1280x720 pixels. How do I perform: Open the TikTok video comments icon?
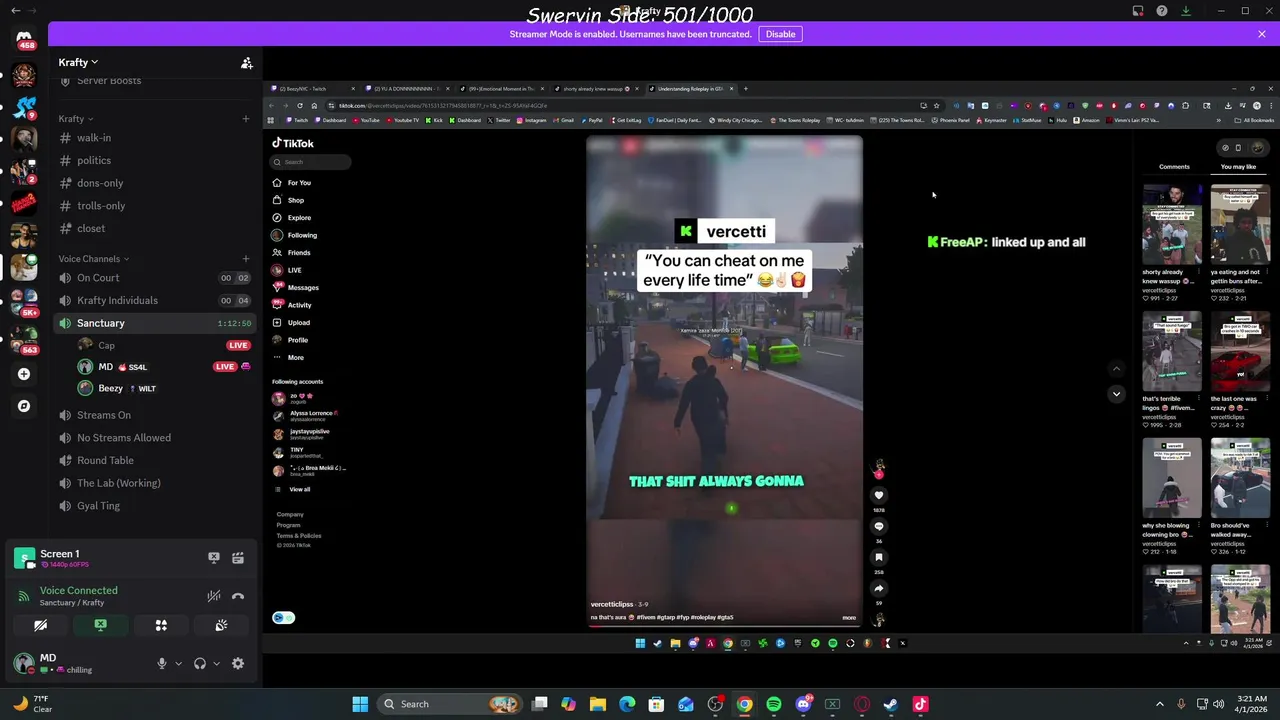tap(879, 526)
